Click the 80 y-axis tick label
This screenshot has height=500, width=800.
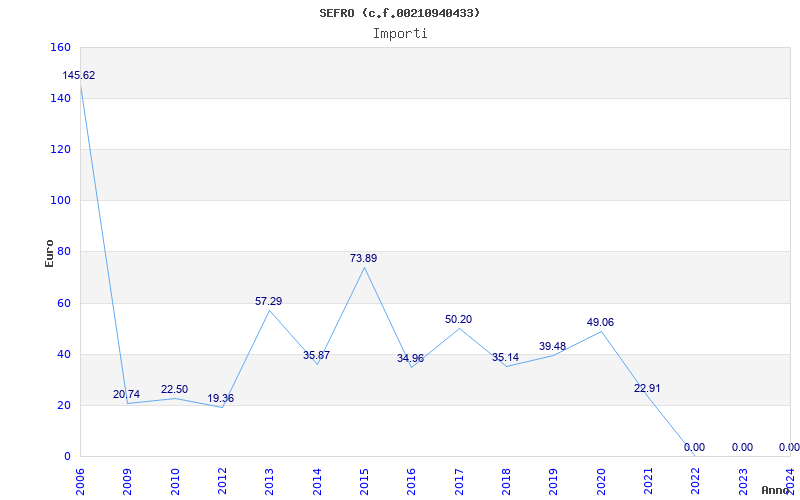point(63,252)
